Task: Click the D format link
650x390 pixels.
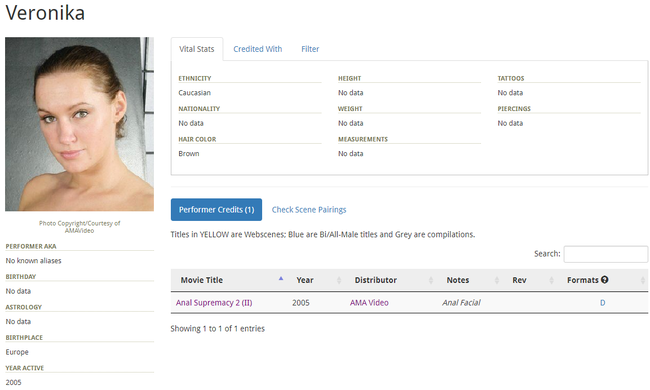Action: (602, 303)
